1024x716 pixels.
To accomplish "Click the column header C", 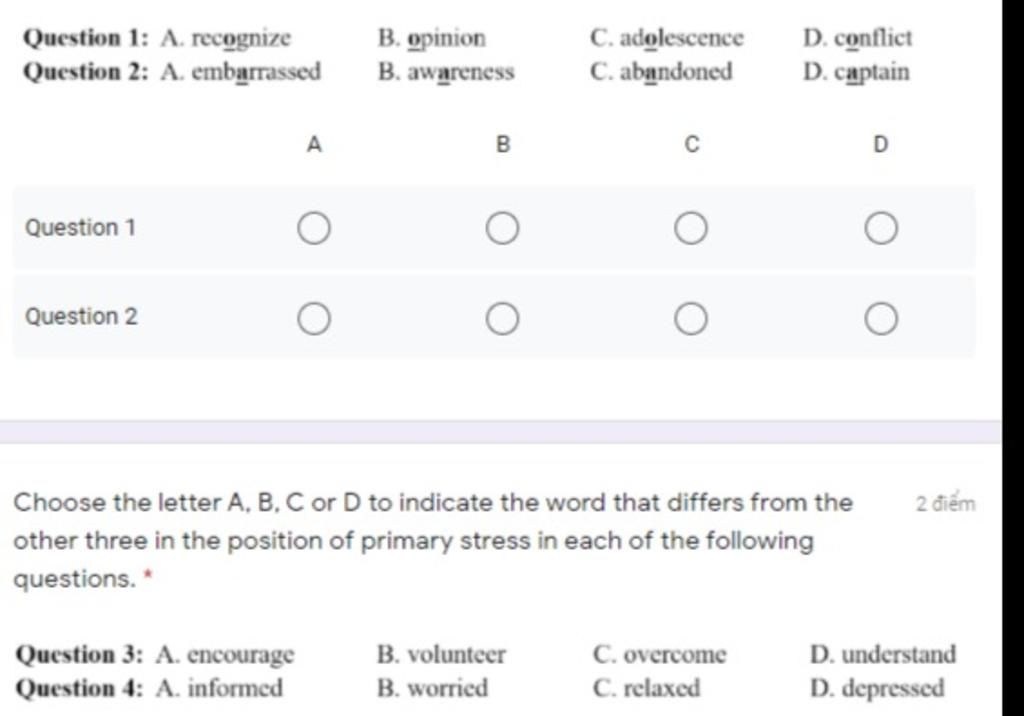I will tap(692, 144).
